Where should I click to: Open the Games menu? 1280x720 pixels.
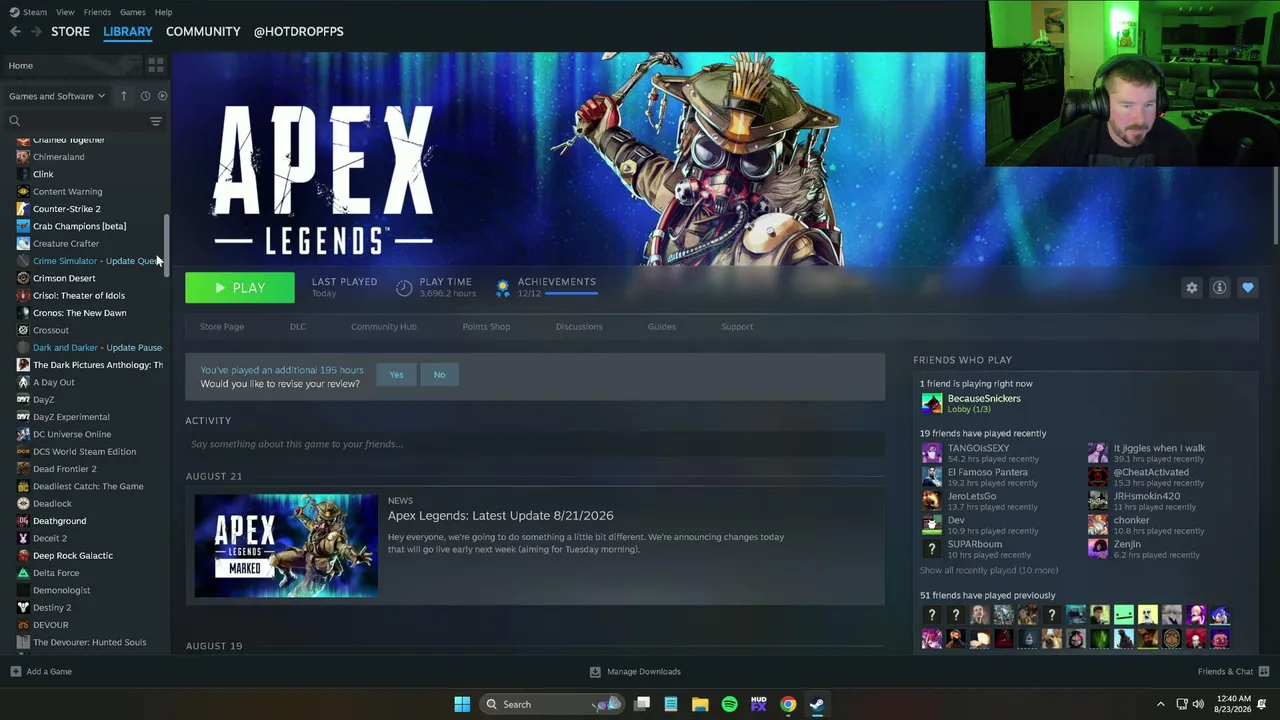[133, 12]
